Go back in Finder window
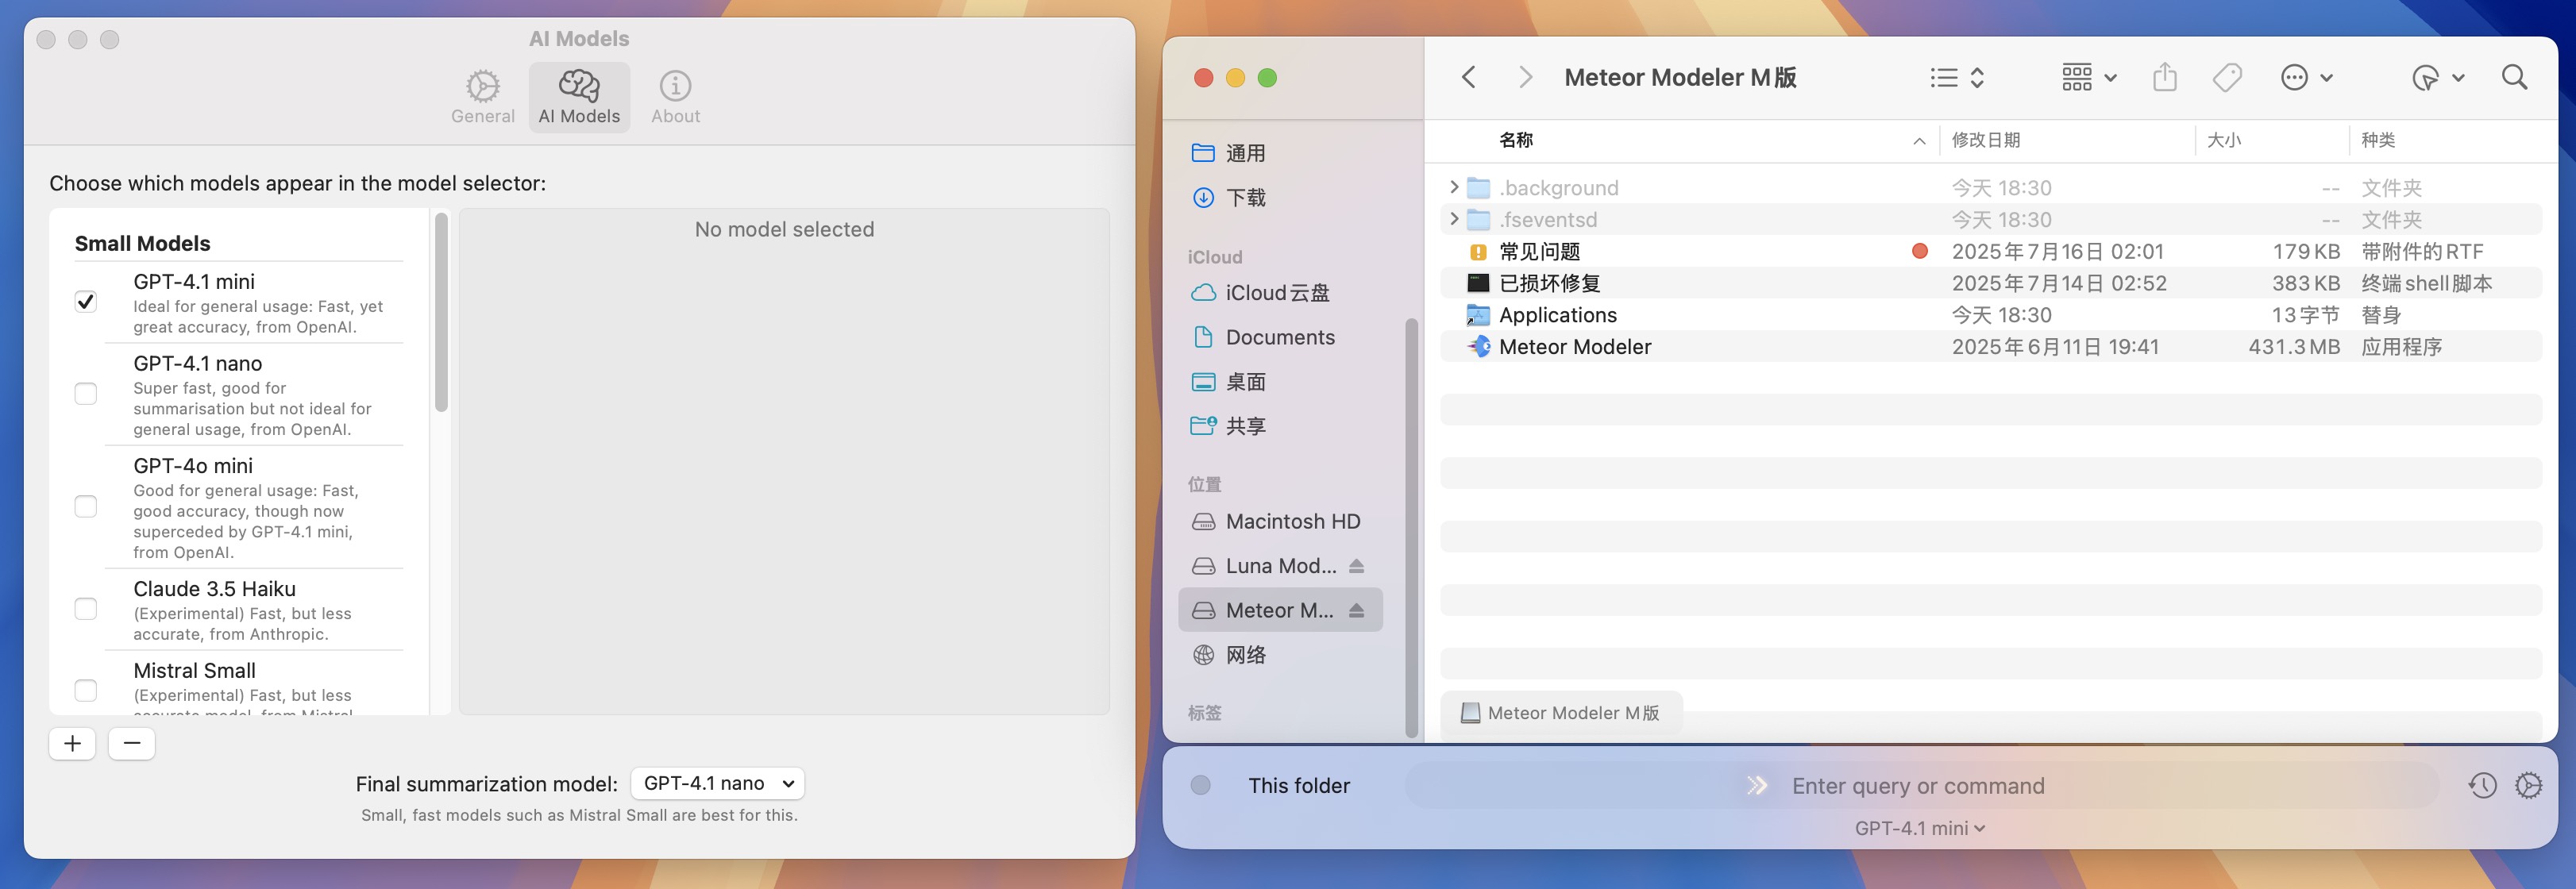 [x=1468, y=77]
